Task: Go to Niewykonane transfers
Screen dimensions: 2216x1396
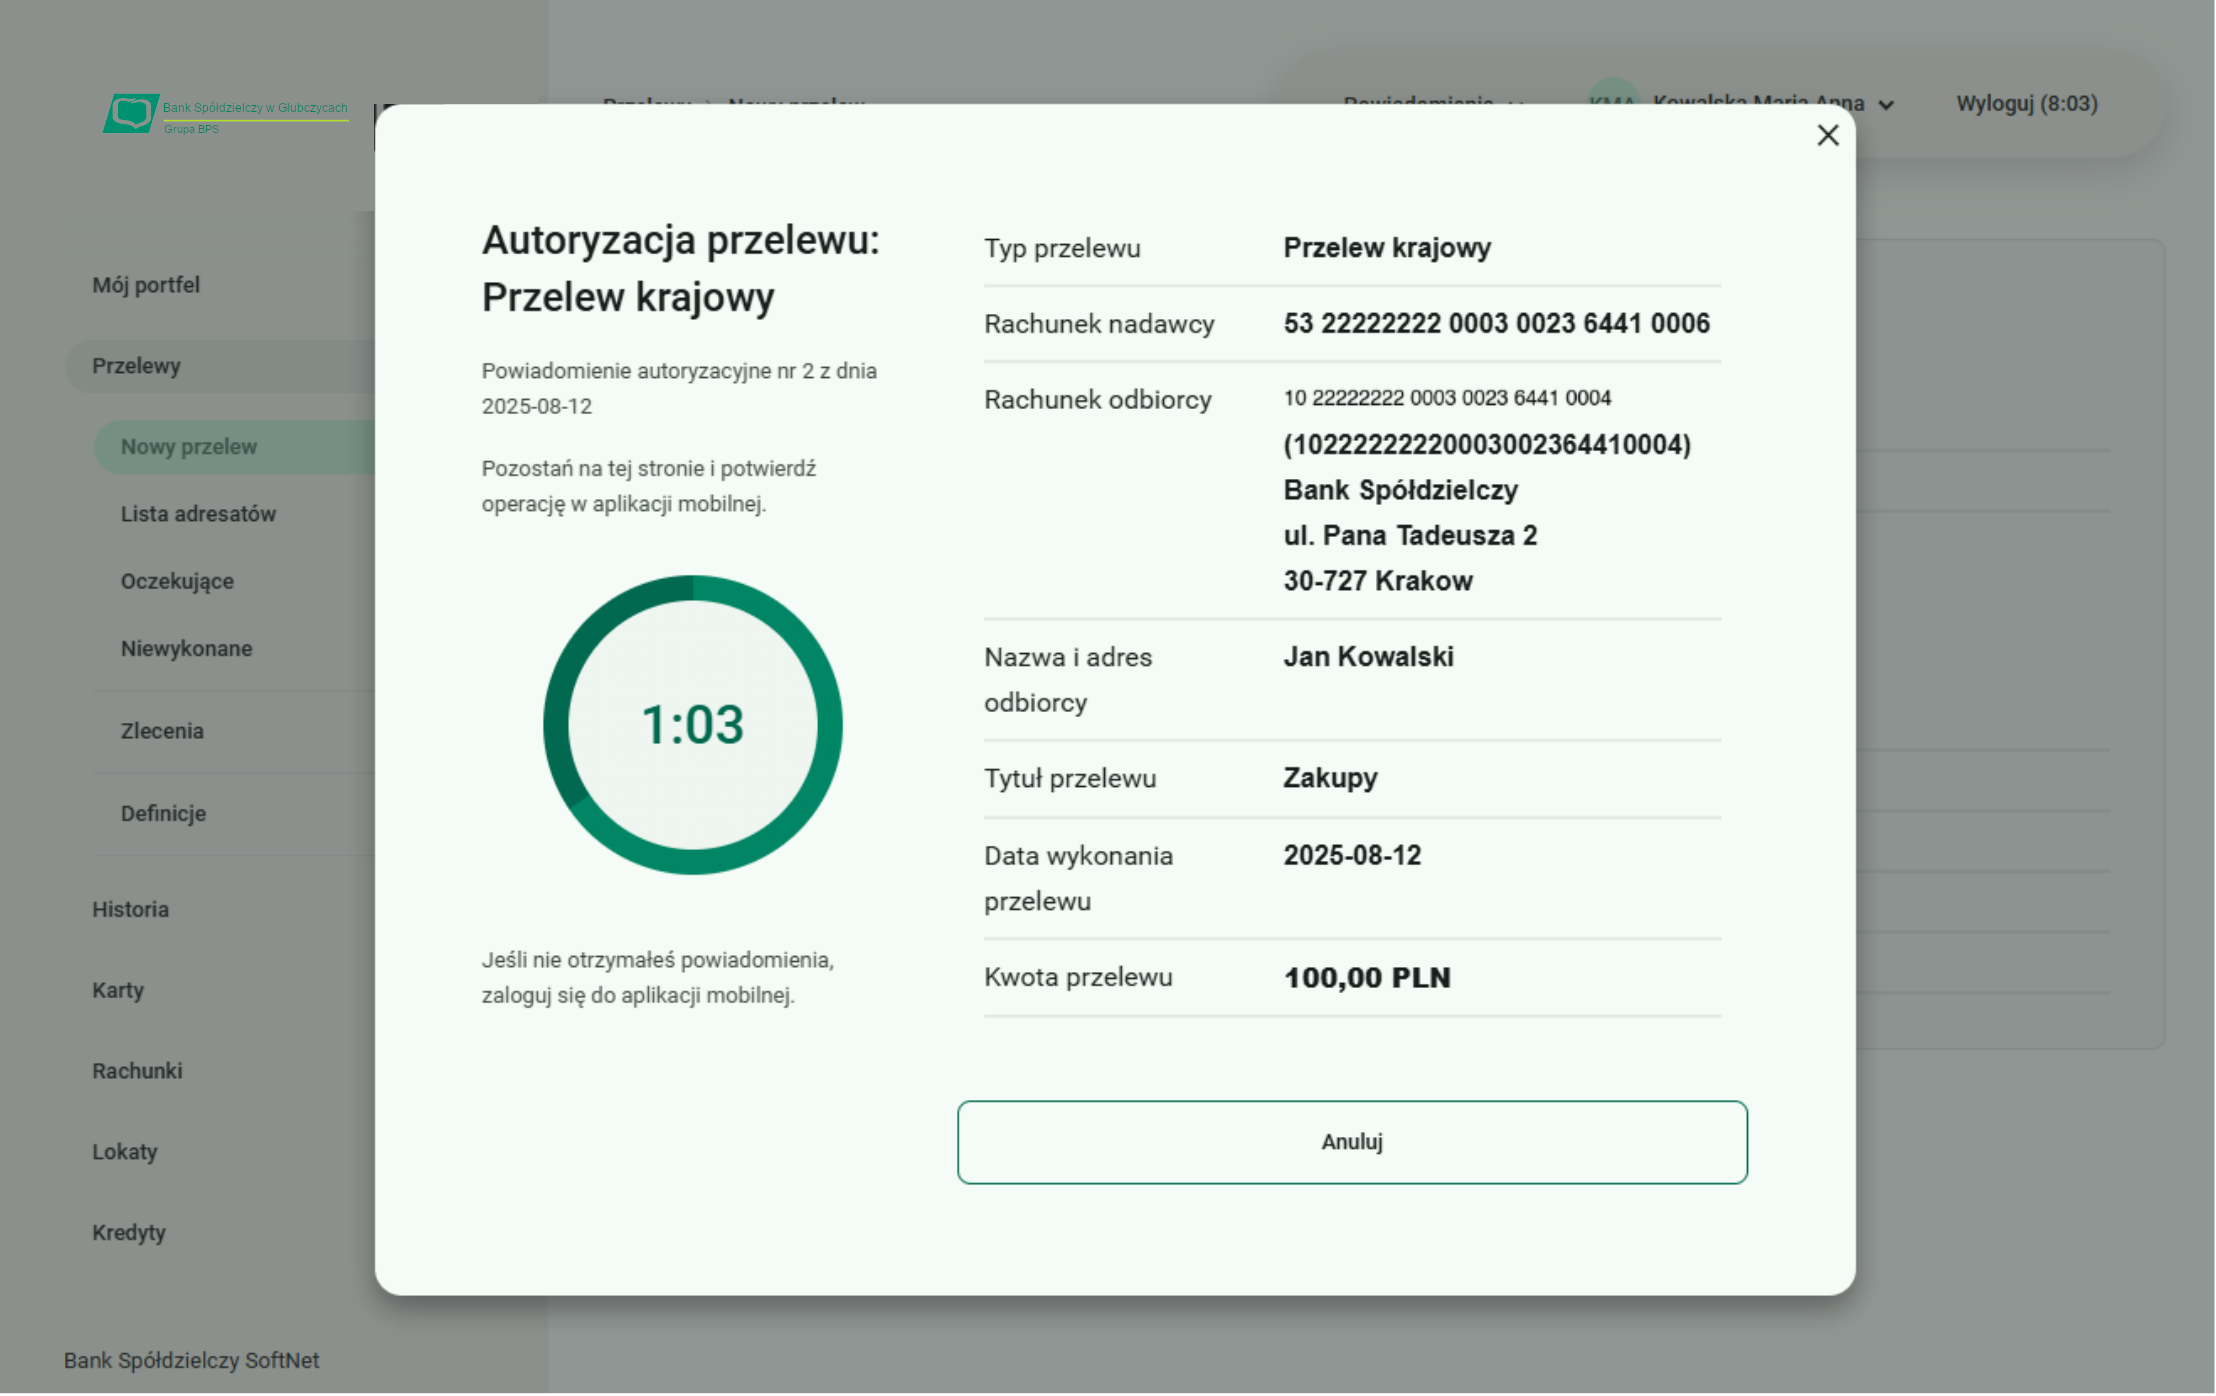Action: [x=186, y=648]
